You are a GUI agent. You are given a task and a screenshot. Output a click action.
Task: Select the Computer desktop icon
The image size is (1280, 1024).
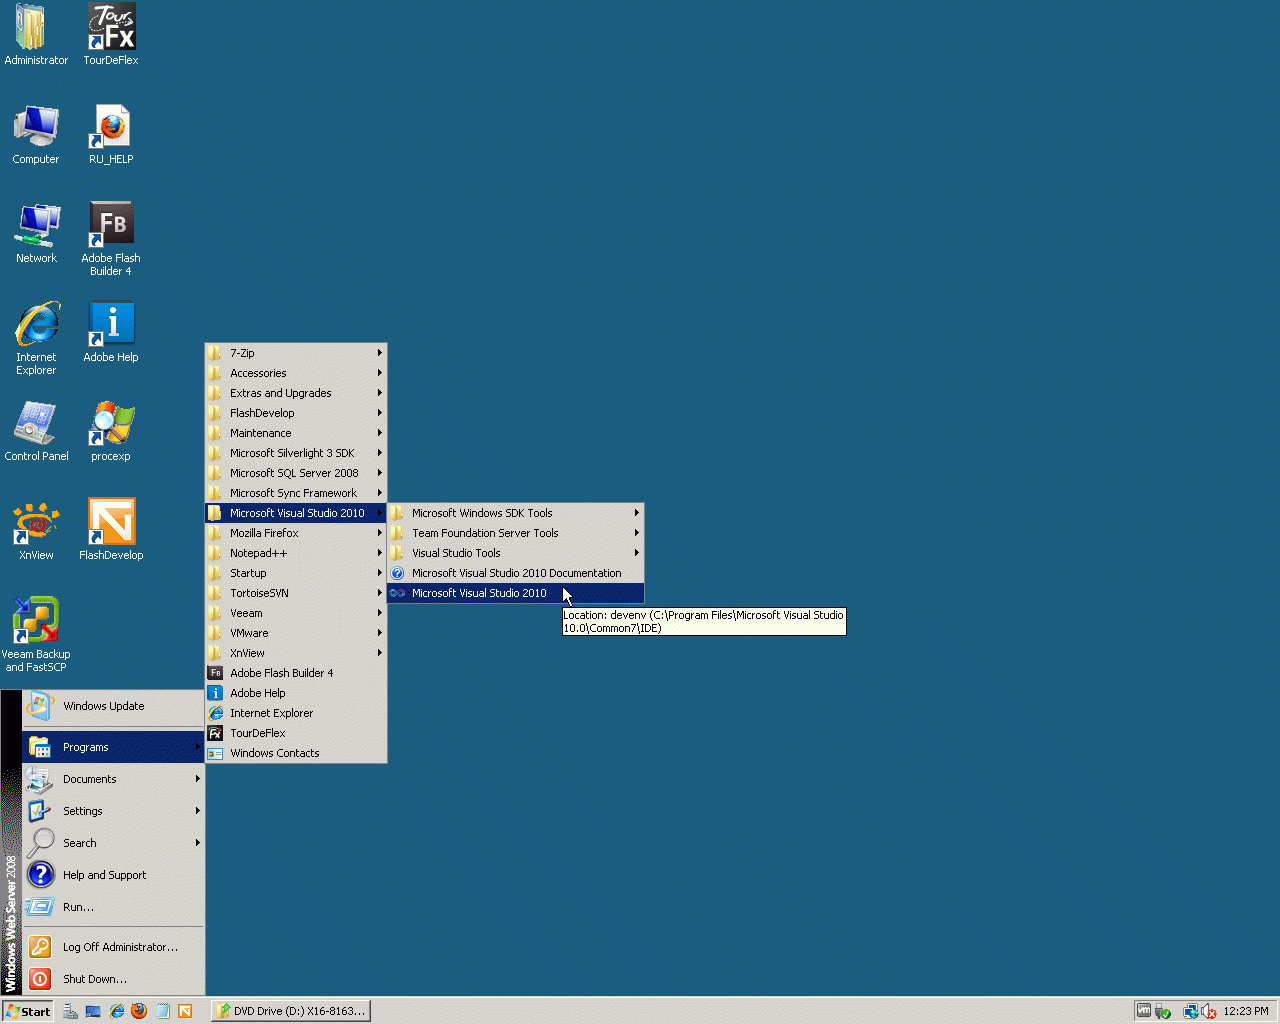(36, 134)
